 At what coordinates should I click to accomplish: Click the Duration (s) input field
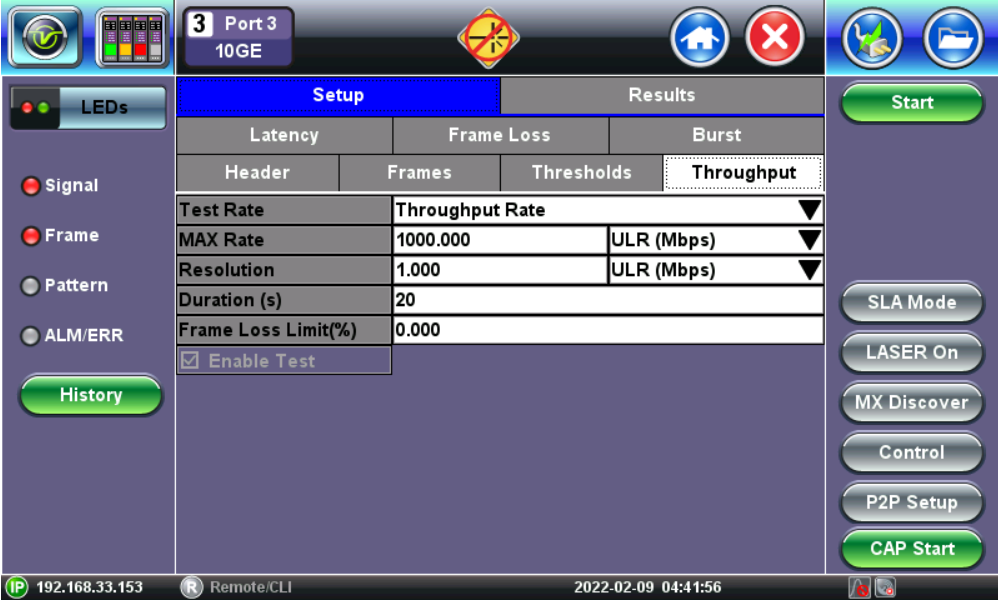pos(608,300)
